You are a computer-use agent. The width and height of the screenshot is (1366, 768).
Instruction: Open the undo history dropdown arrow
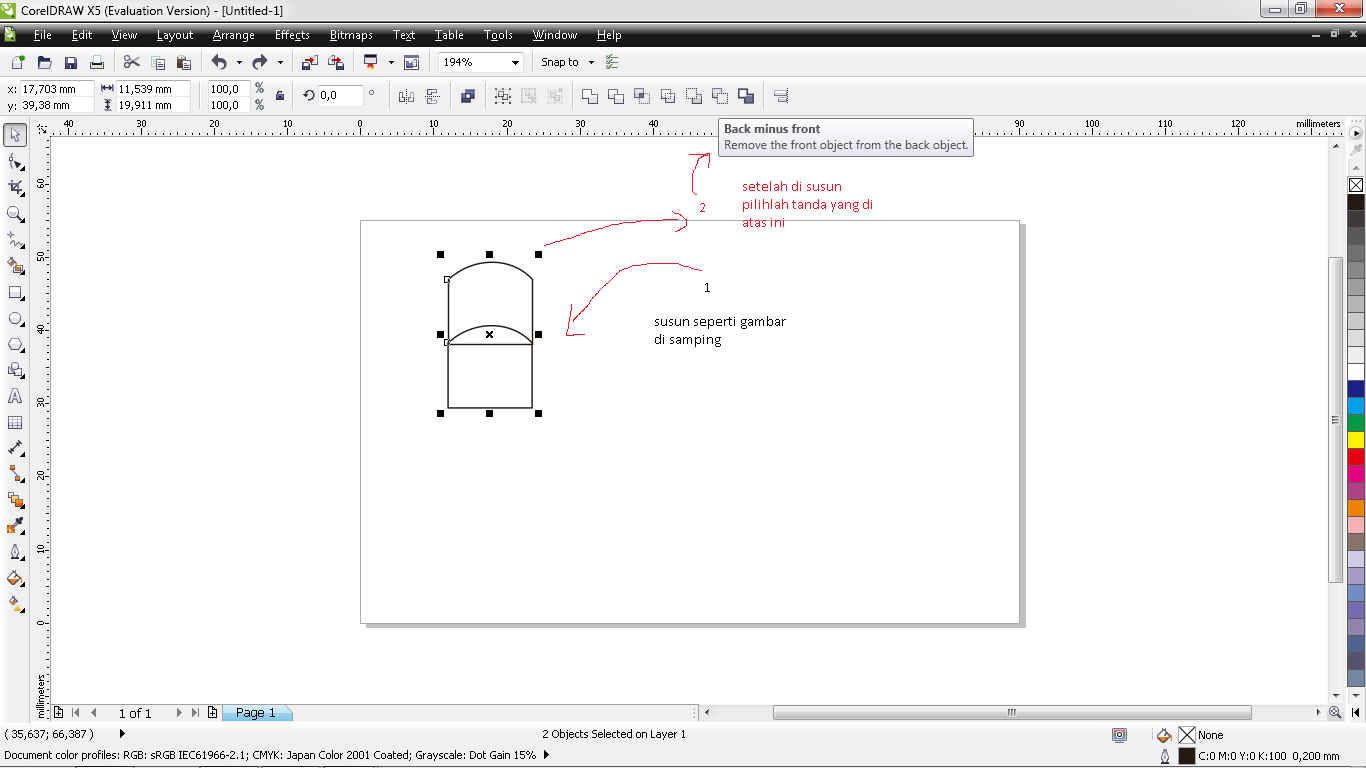(x=239, y=62)
